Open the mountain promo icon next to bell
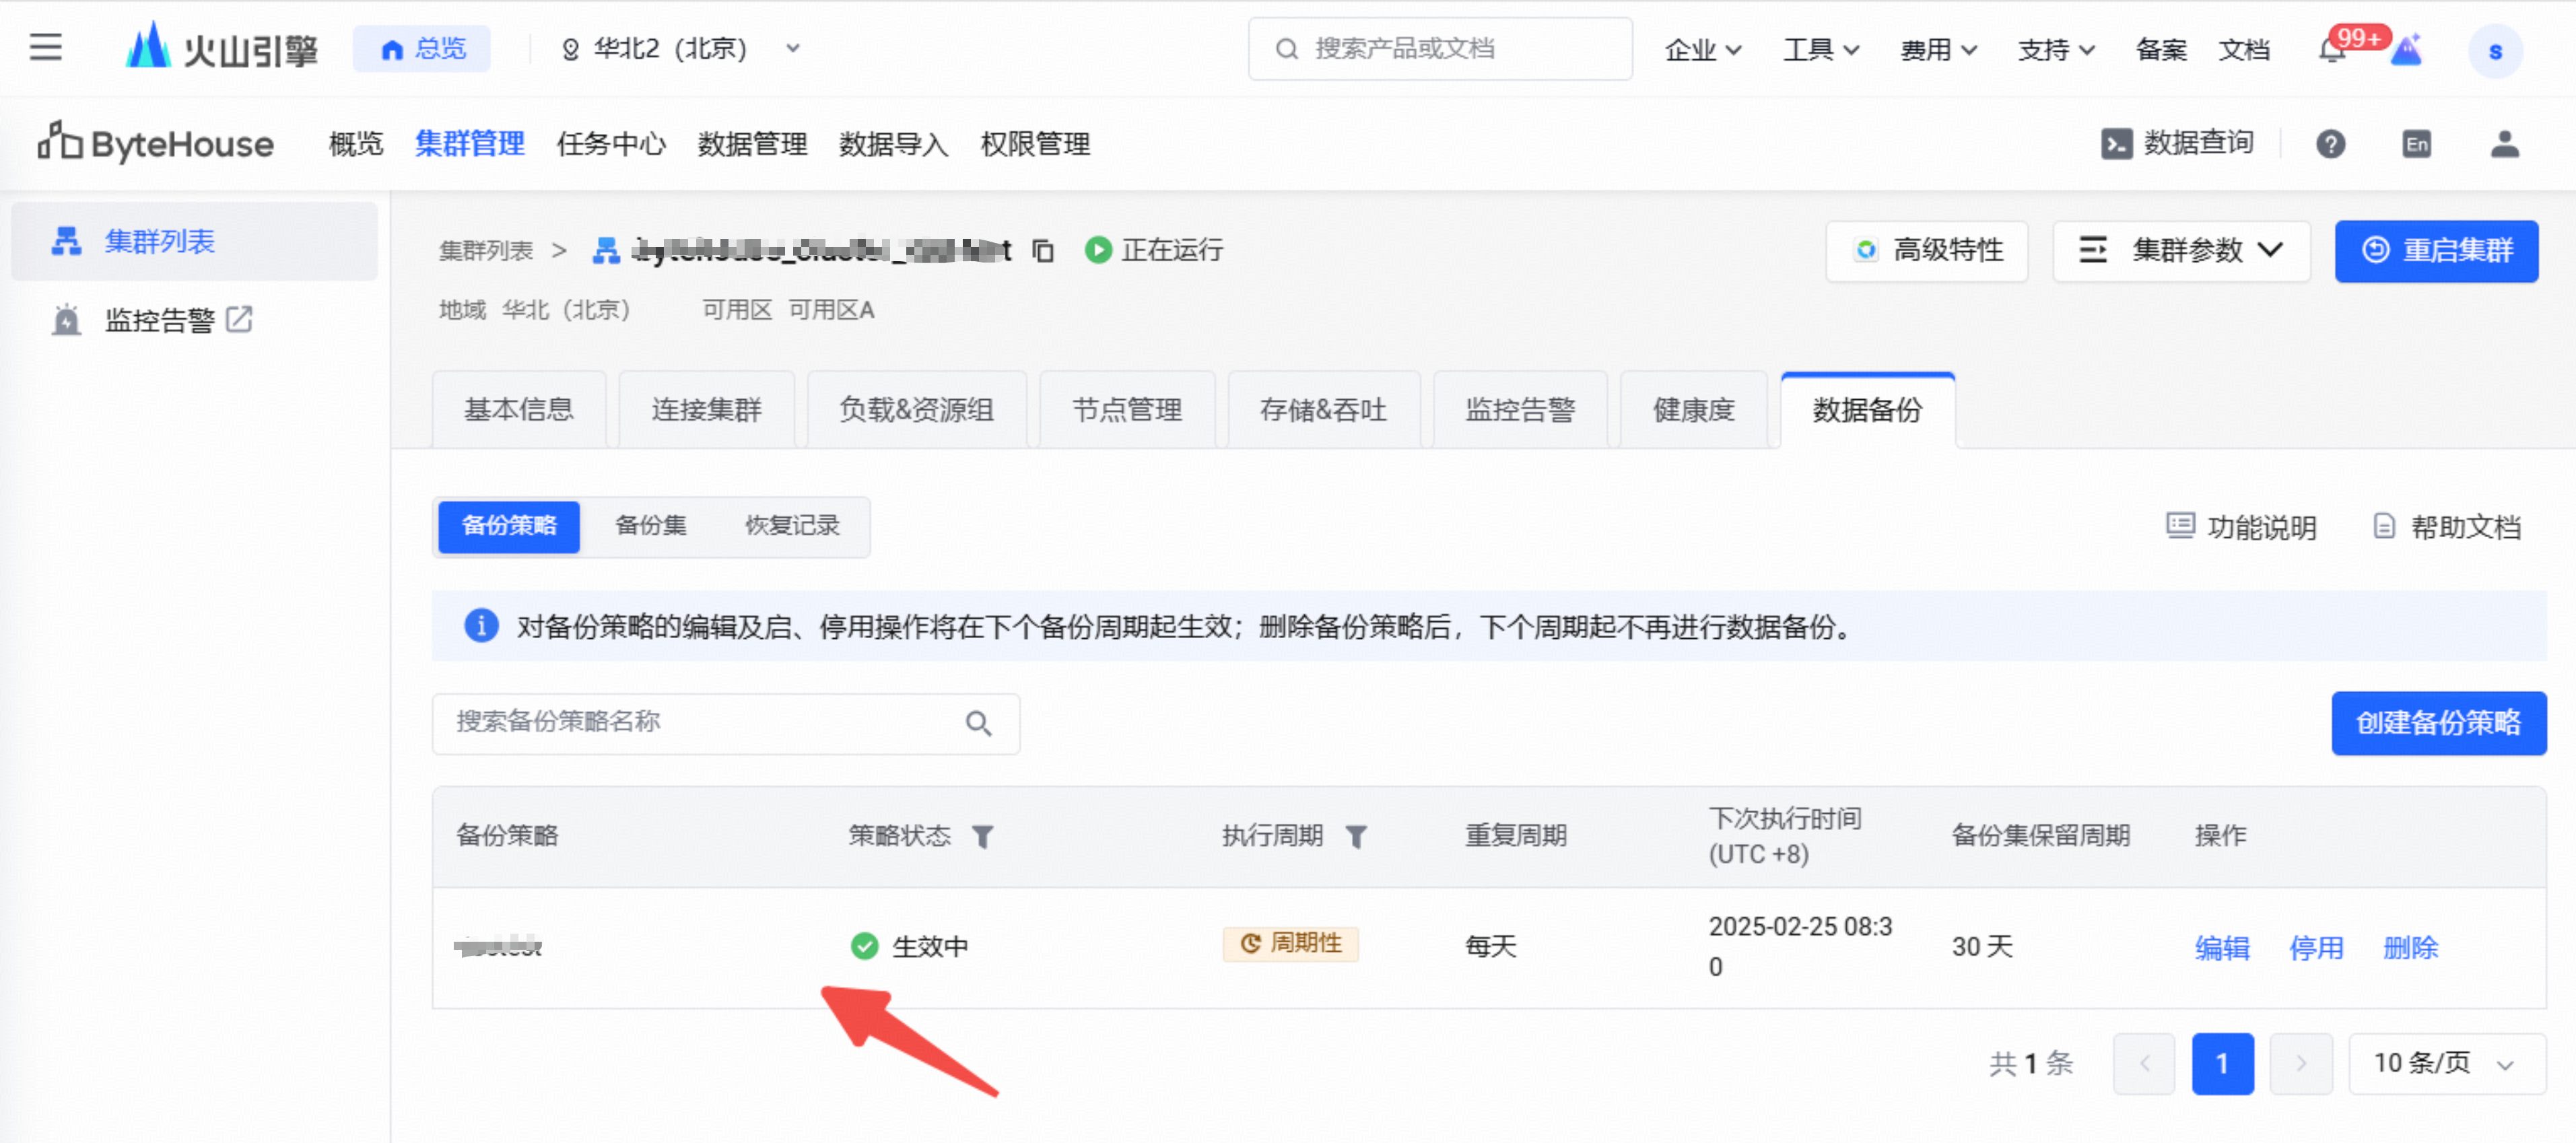Screen dimensions: 2576x1143 pyautogui.click(x=2406, y=50)
